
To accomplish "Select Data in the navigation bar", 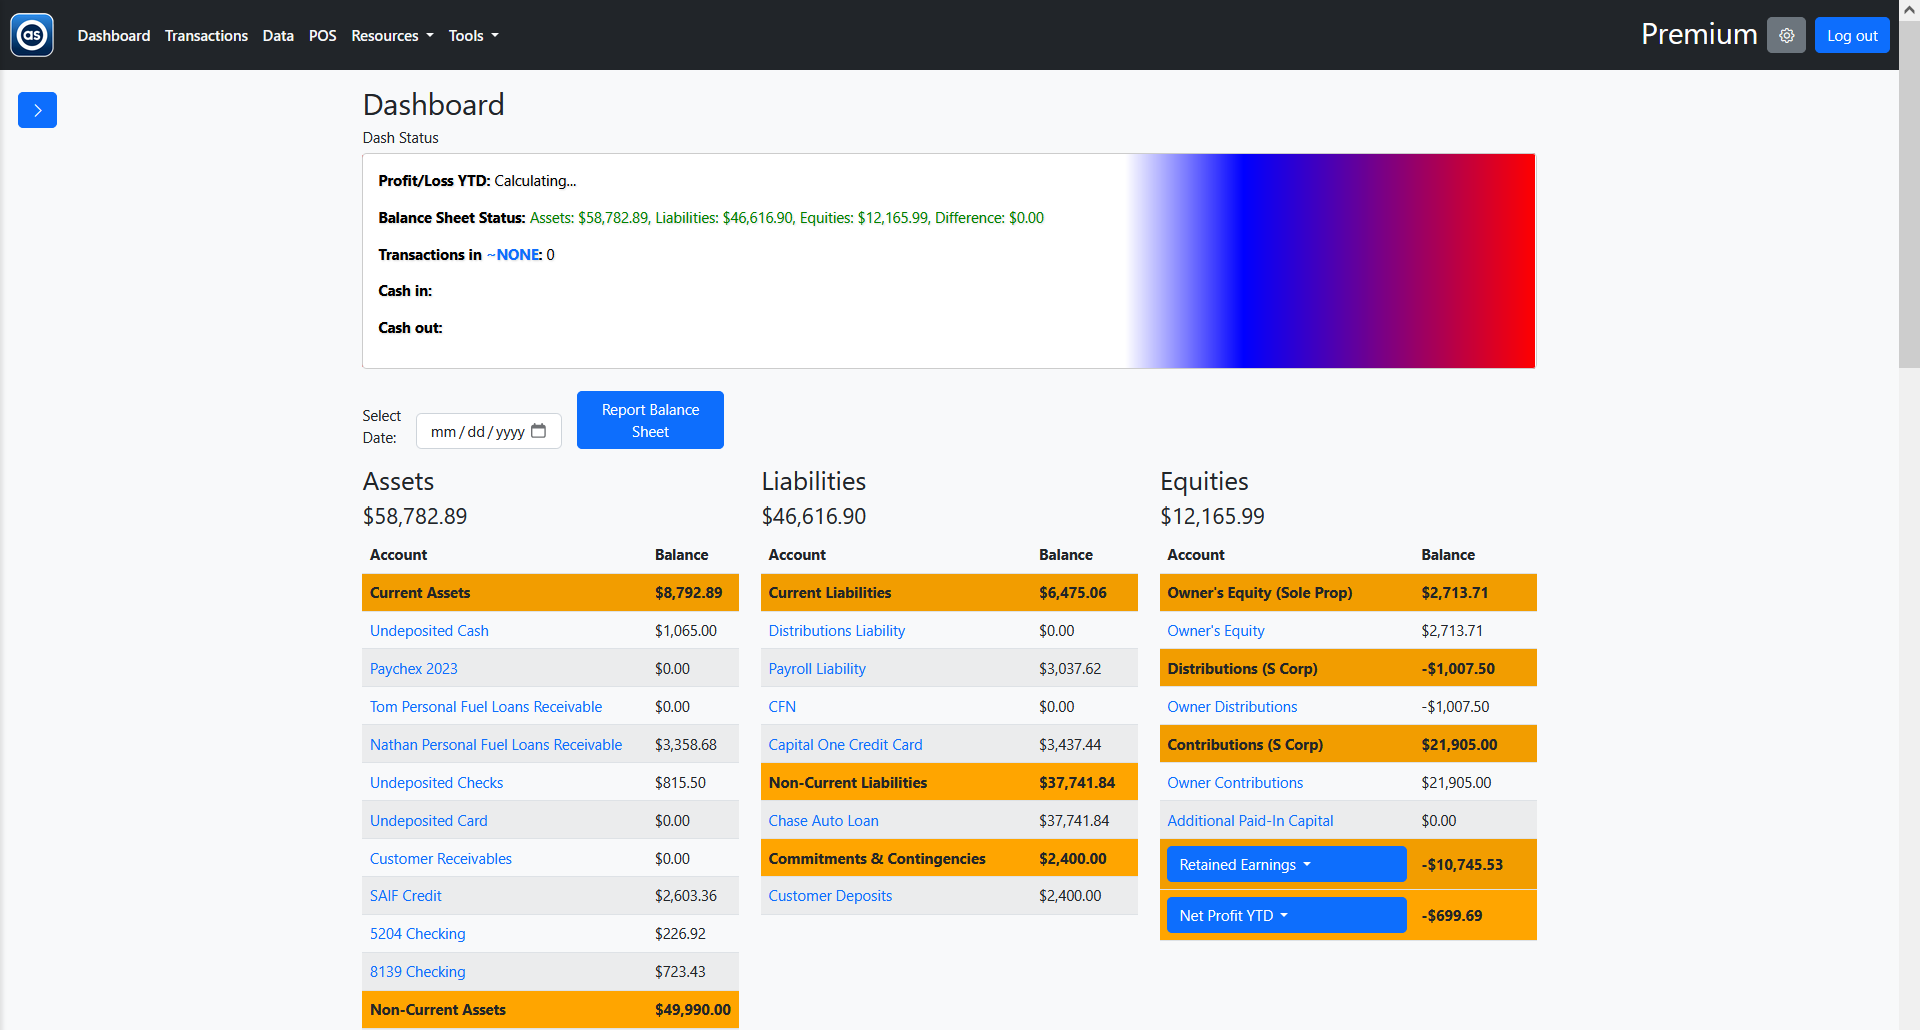I will pyautogui.click(x=277, y=35).
